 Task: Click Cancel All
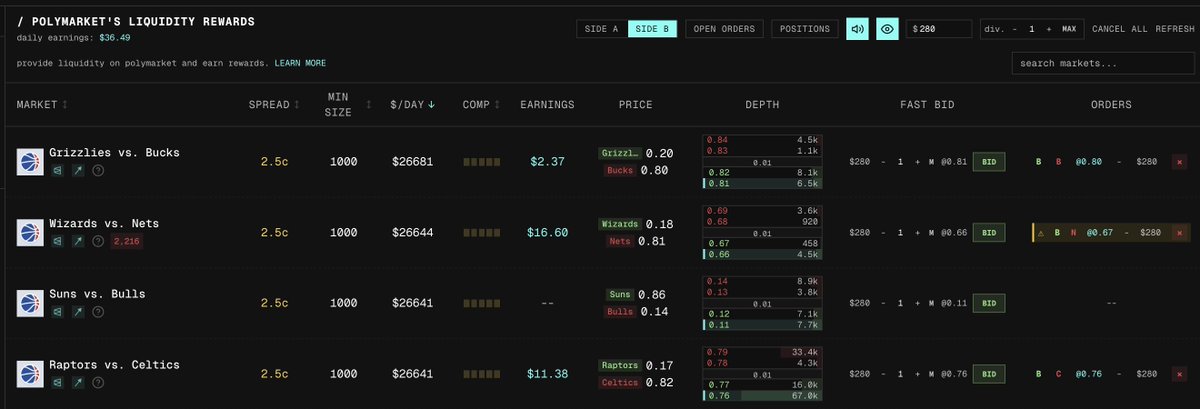[x=1119, y=29]
